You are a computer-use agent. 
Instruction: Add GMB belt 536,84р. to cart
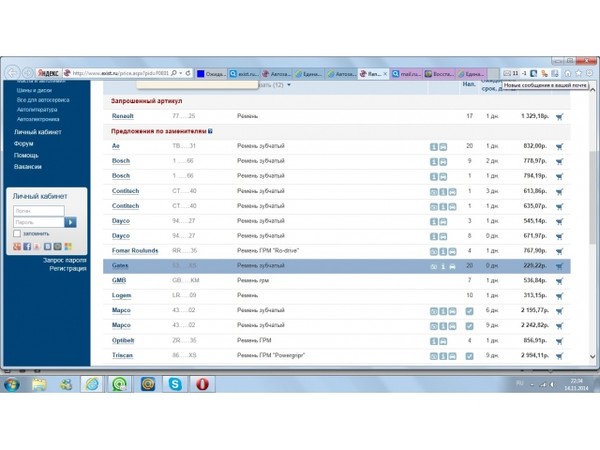pos(559,281)
